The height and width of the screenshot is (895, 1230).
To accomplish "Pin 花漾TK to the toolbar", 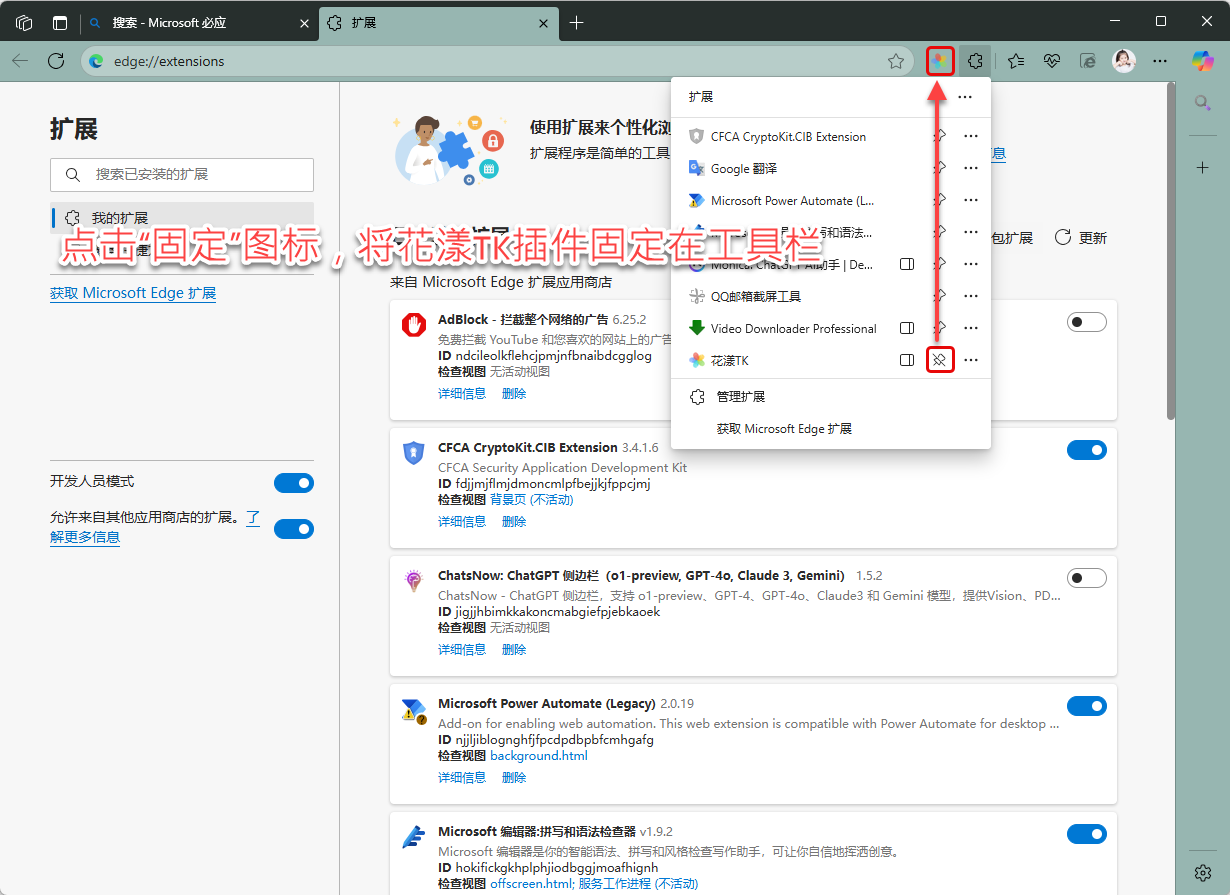I will tap(940, 360).
